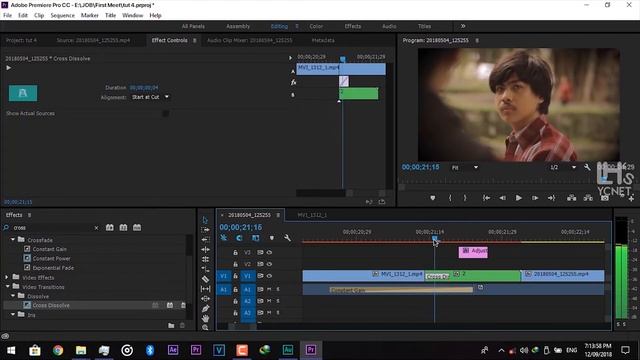Filter by YUV Effects icon
This screenshot has height=360, width=640.
pos(137,227)
